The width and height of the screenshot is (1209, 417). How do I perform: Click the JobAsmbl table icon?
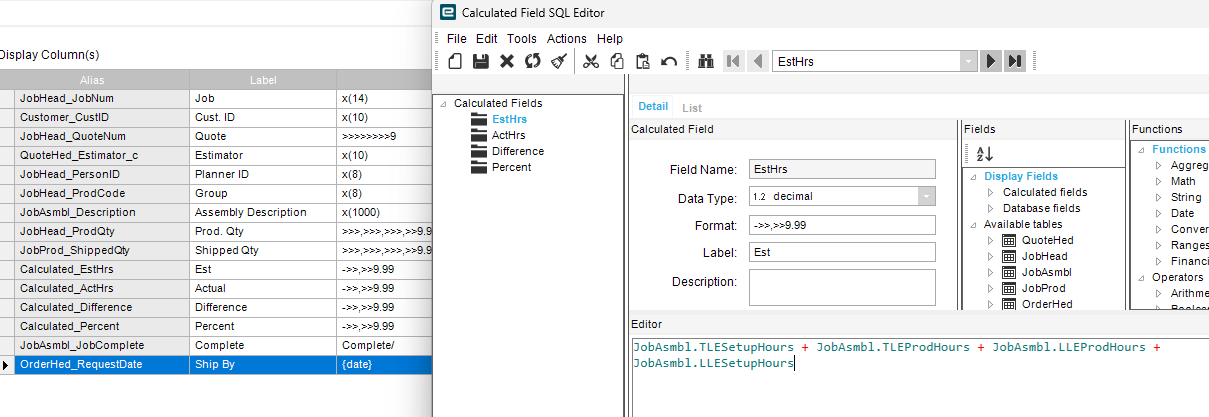pos(1009,273)
